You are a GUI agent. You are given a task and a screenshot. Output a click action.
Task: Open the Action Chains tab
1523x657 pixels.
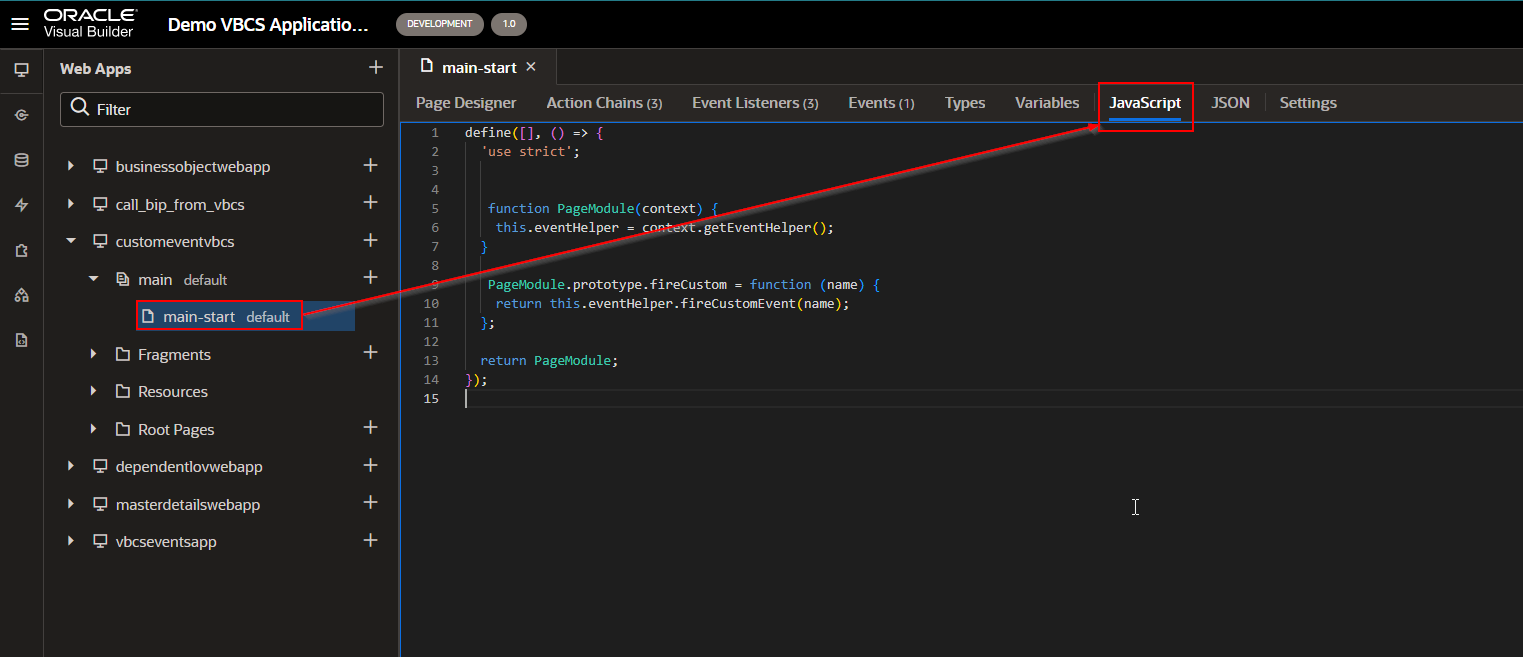604,103
